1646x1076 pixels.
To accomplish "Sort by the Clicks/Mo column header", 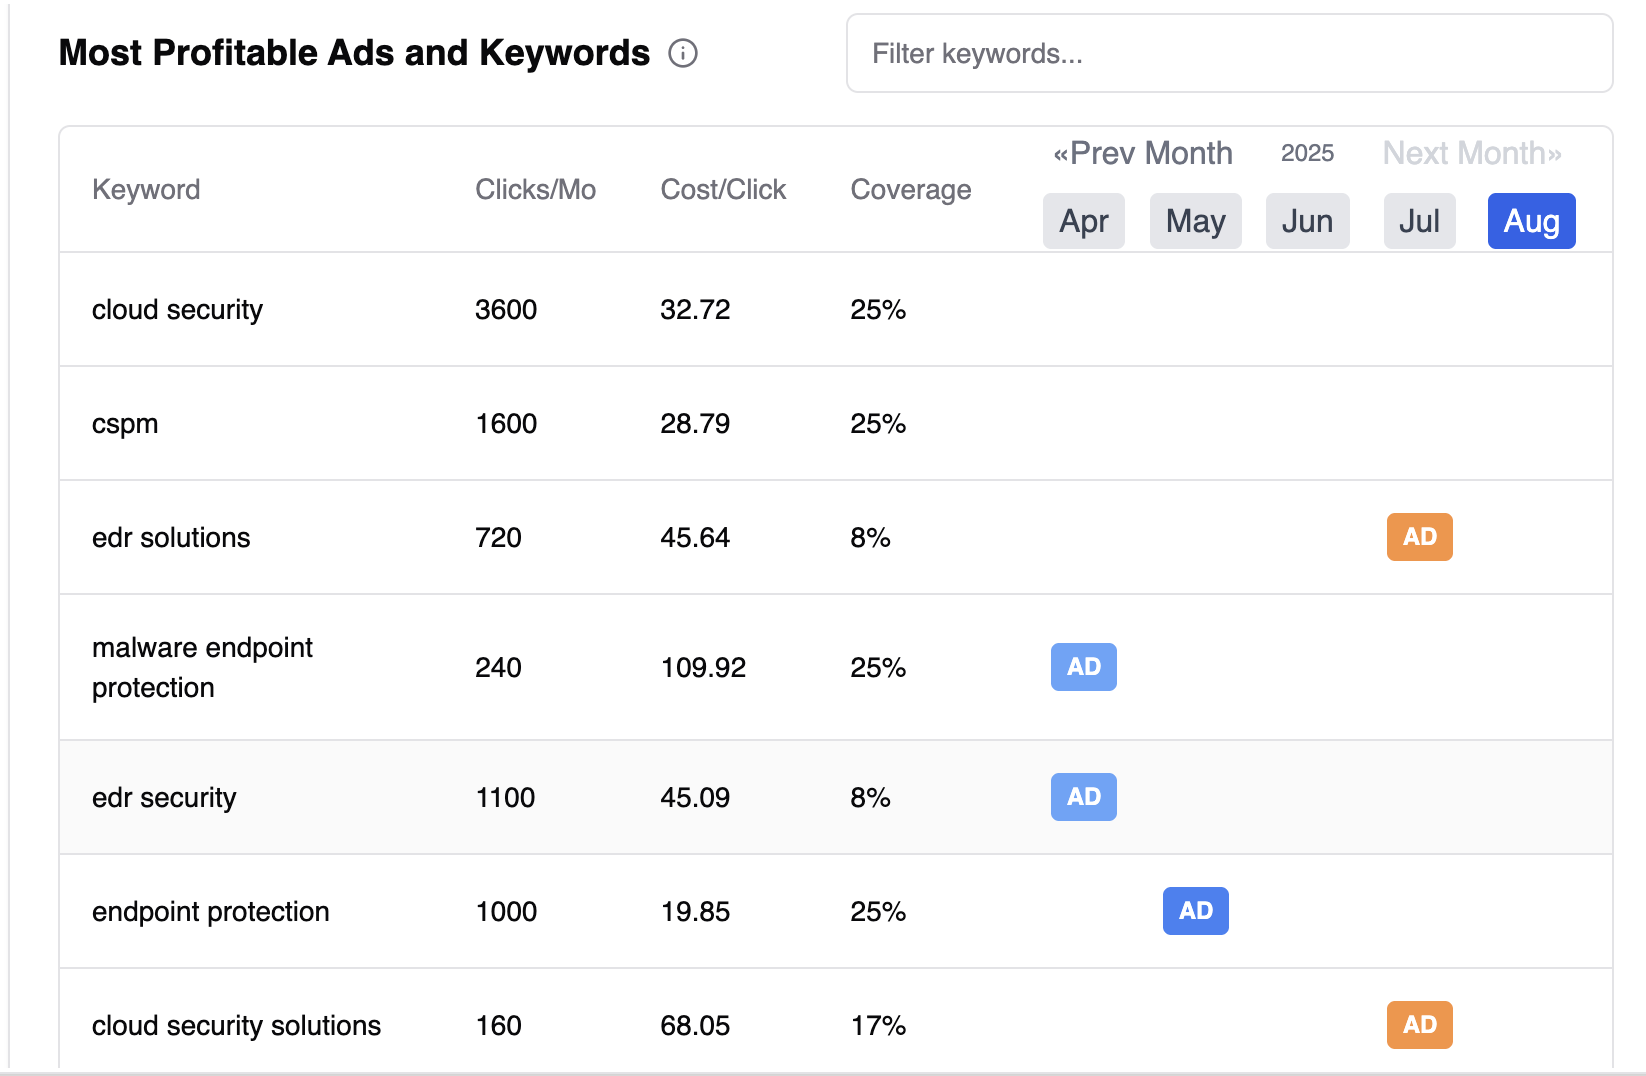I will (535, 190).
